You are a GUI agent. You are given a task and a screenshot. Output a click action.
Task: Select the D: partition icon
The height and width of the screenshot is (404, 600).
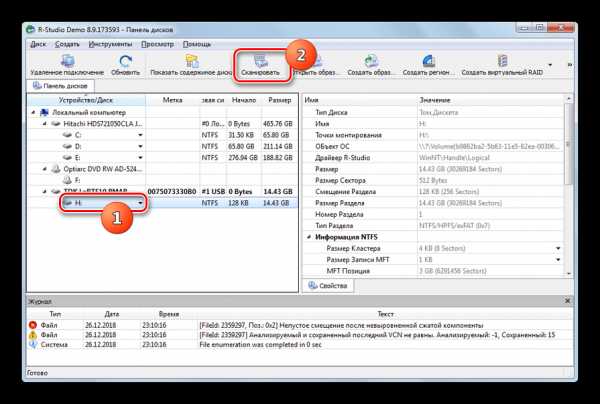coord(67,147)
